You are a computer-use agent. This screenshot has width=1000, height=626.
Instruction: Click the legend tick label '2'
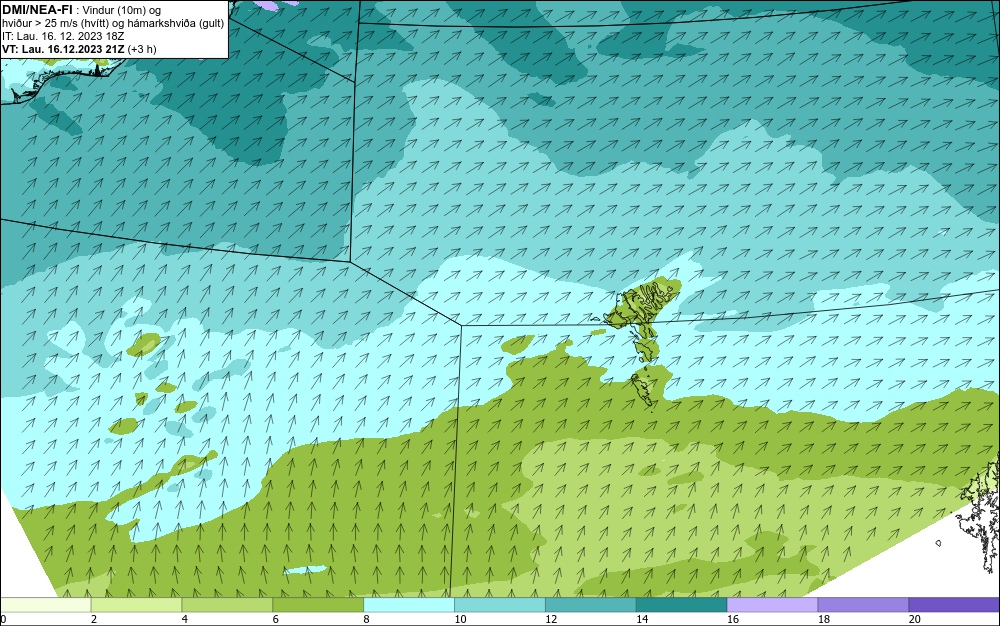click(94, 619)
